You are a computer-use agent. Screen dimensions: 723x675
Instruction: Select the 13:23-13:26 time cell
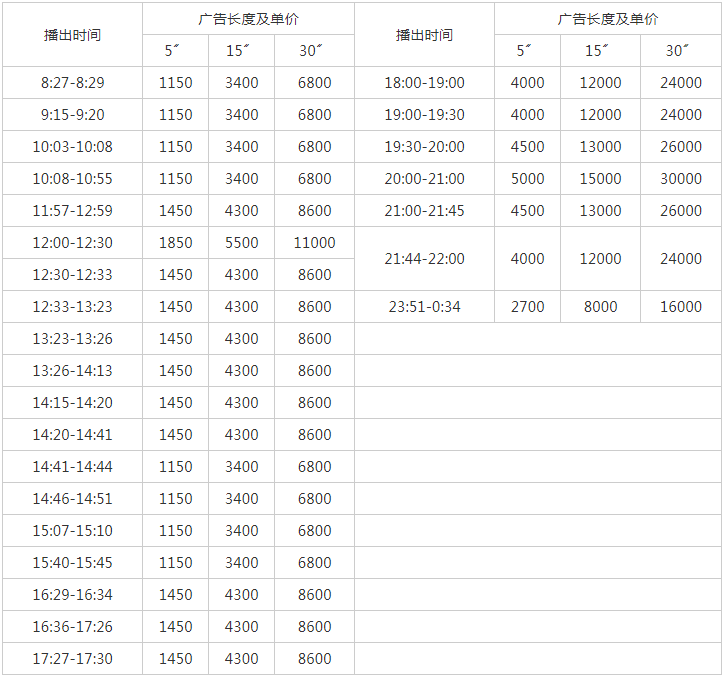[72, 338]
